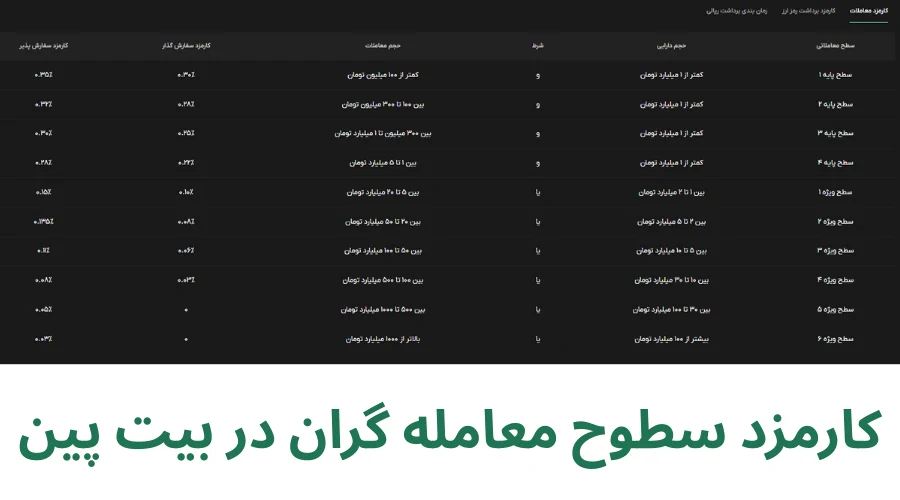Select the سطح ویژه ۴ row label

click(x=835, y=280)
